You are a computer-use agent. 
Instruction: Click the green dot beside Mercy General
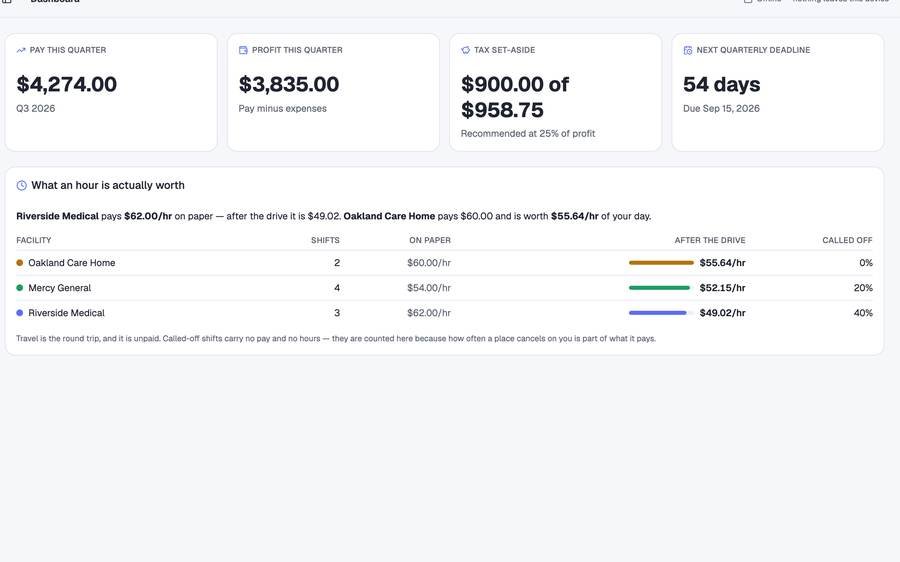coord(20,288)
